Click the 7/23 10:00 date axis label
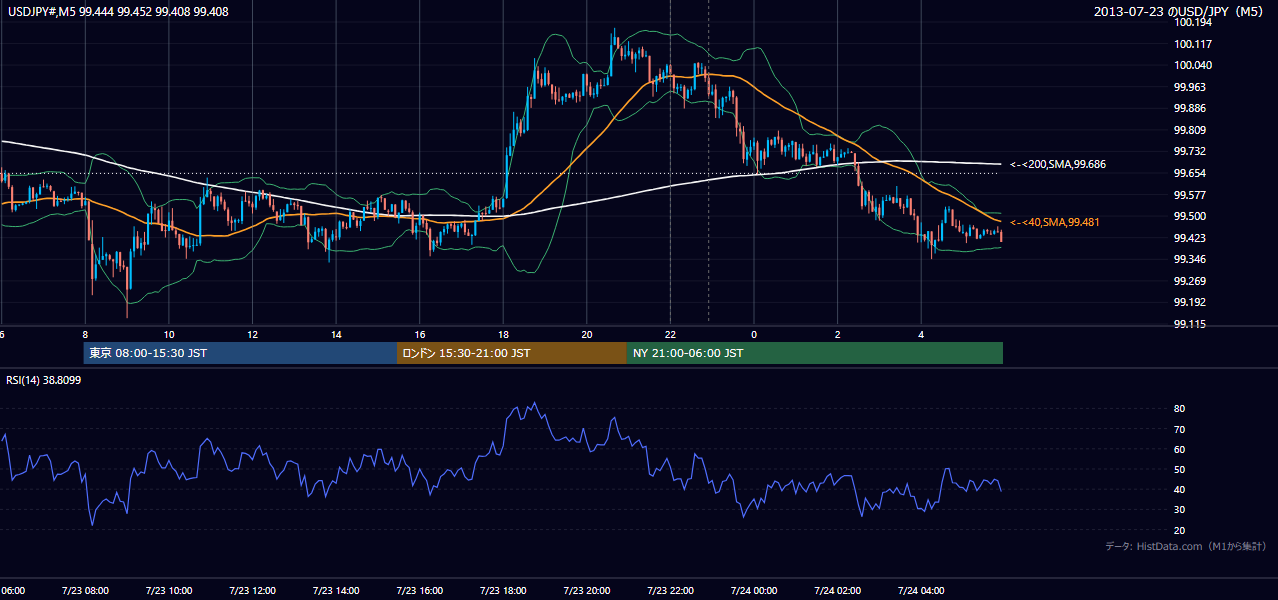1278x600 pixels. 169,591
